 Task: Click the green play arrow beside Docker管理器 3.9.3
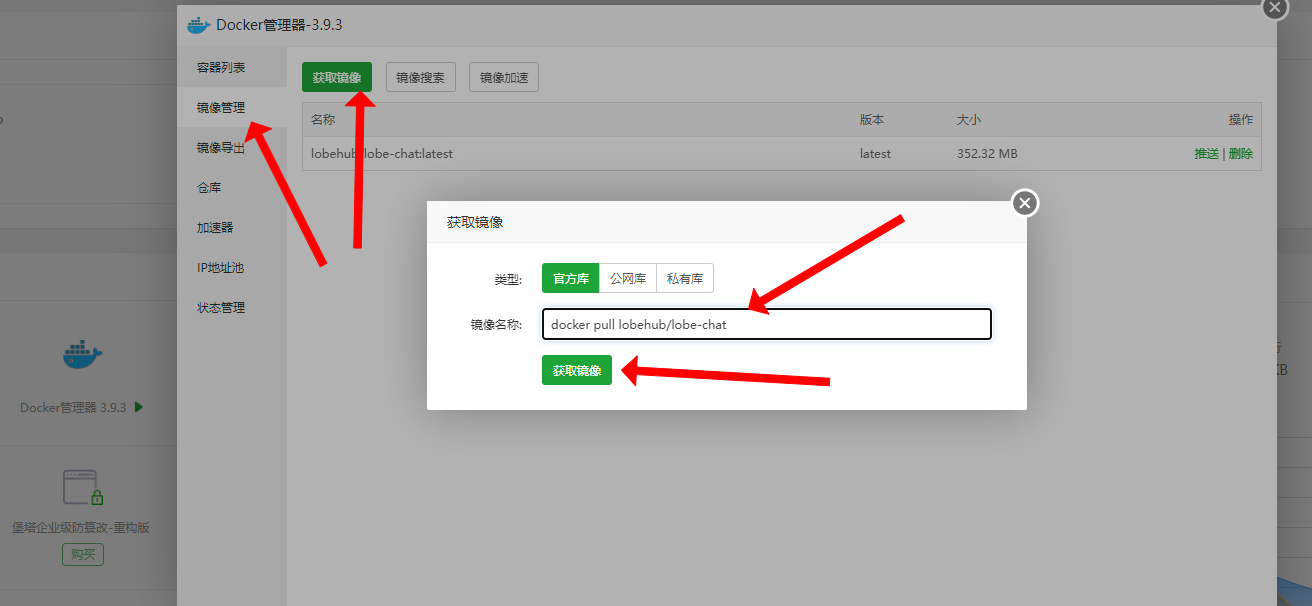pos(139,407)
